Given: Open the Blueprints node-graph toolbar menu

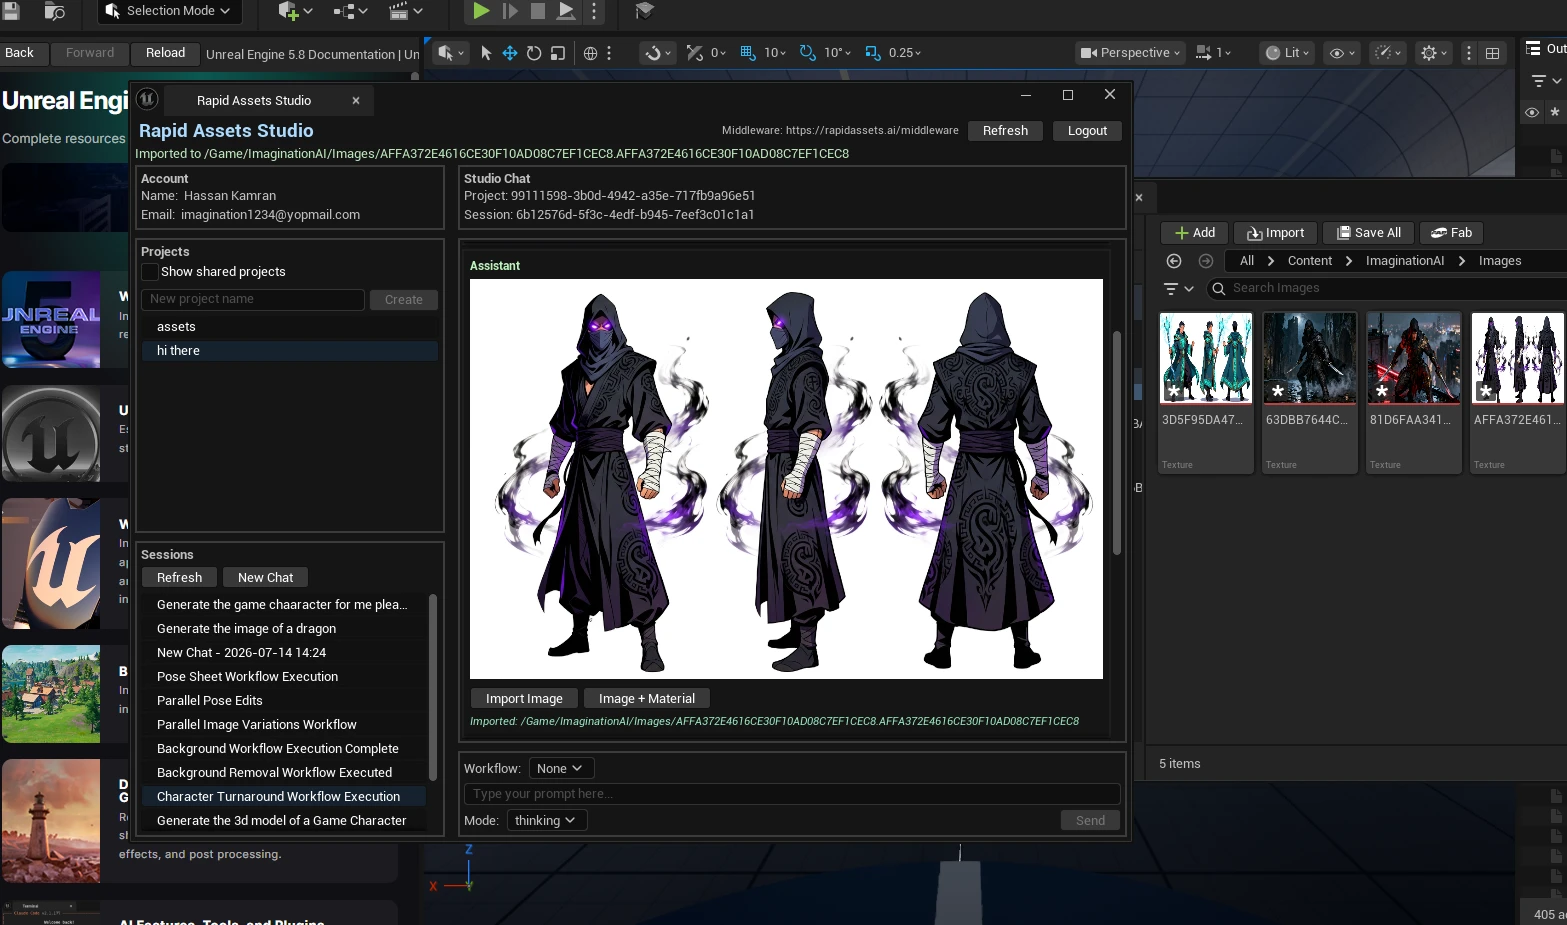Looking at the screenshot, I should pos(350,11).
